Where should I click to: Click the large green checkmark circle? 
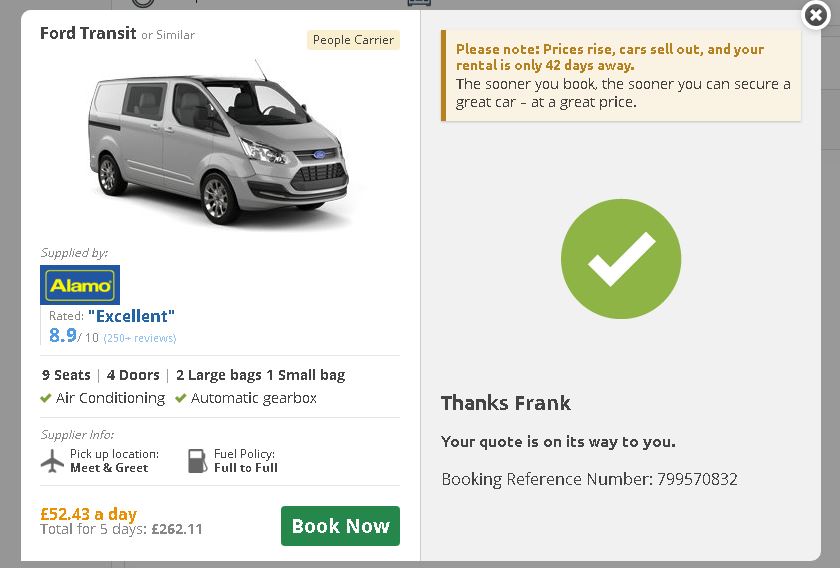point(621,259)
